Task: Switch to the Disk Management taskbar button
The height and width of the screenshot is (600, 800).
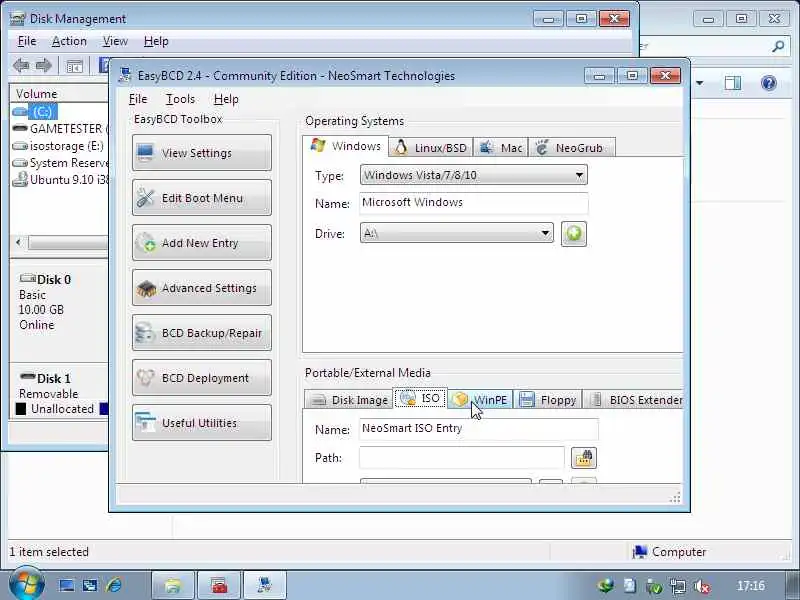Action: pyautogui.click(x=219, y=585)
